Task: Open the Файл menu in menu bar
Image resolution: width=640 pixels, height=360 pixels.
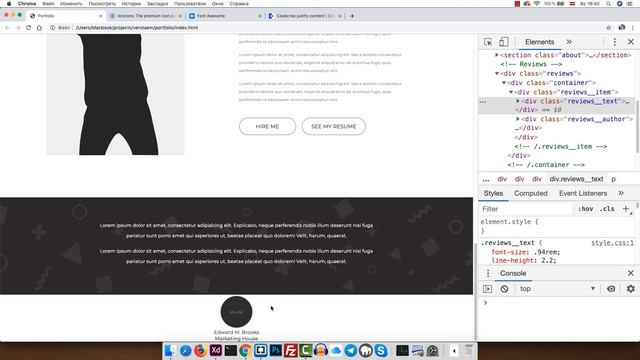Action: tap(48, 4)
